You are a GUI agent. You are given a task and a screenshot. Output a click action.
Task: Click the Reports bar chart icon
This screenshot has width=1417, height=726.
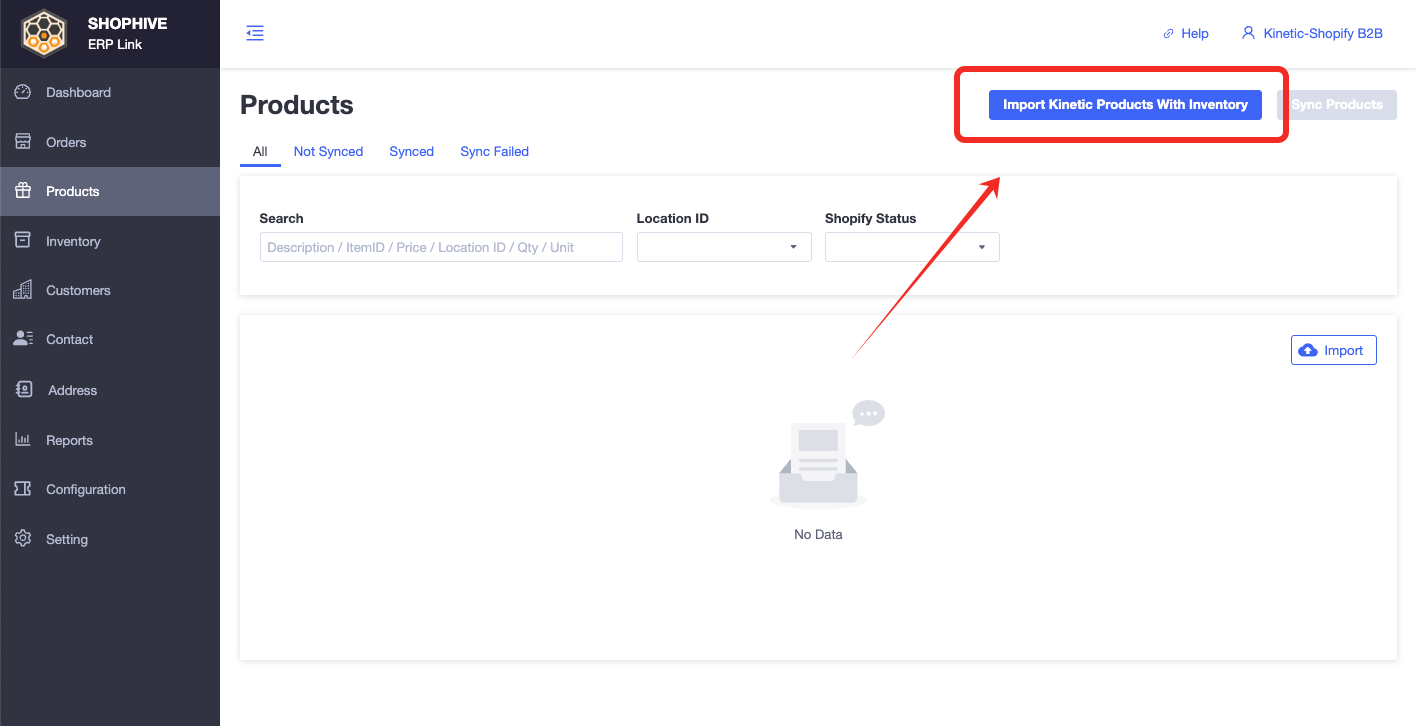pyautogui.click(x=23, y=440)
